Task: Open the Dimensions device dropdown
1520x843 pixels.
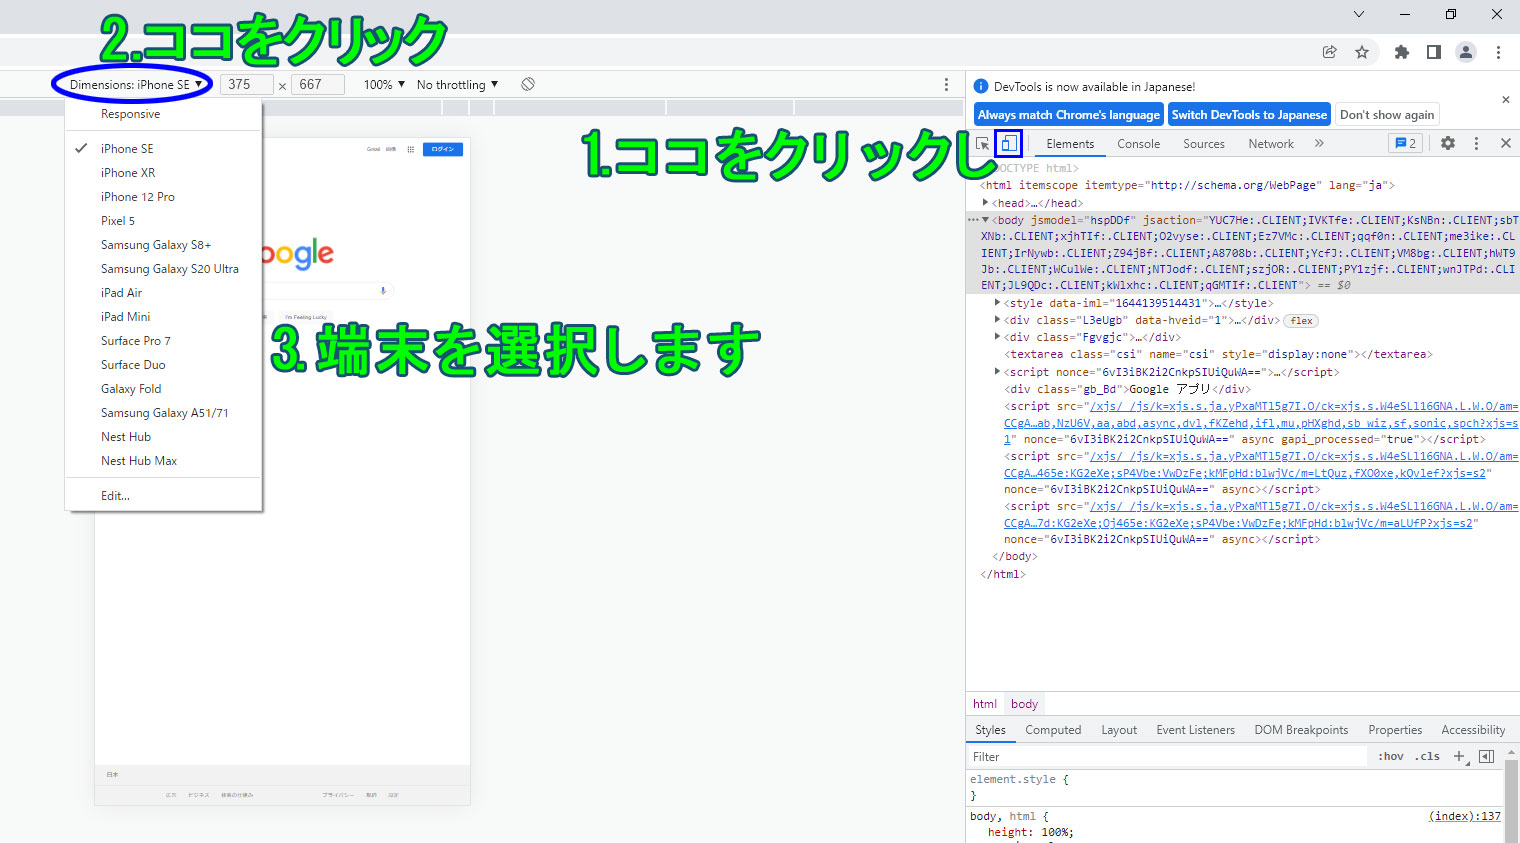Action: [x=136, y=85]
